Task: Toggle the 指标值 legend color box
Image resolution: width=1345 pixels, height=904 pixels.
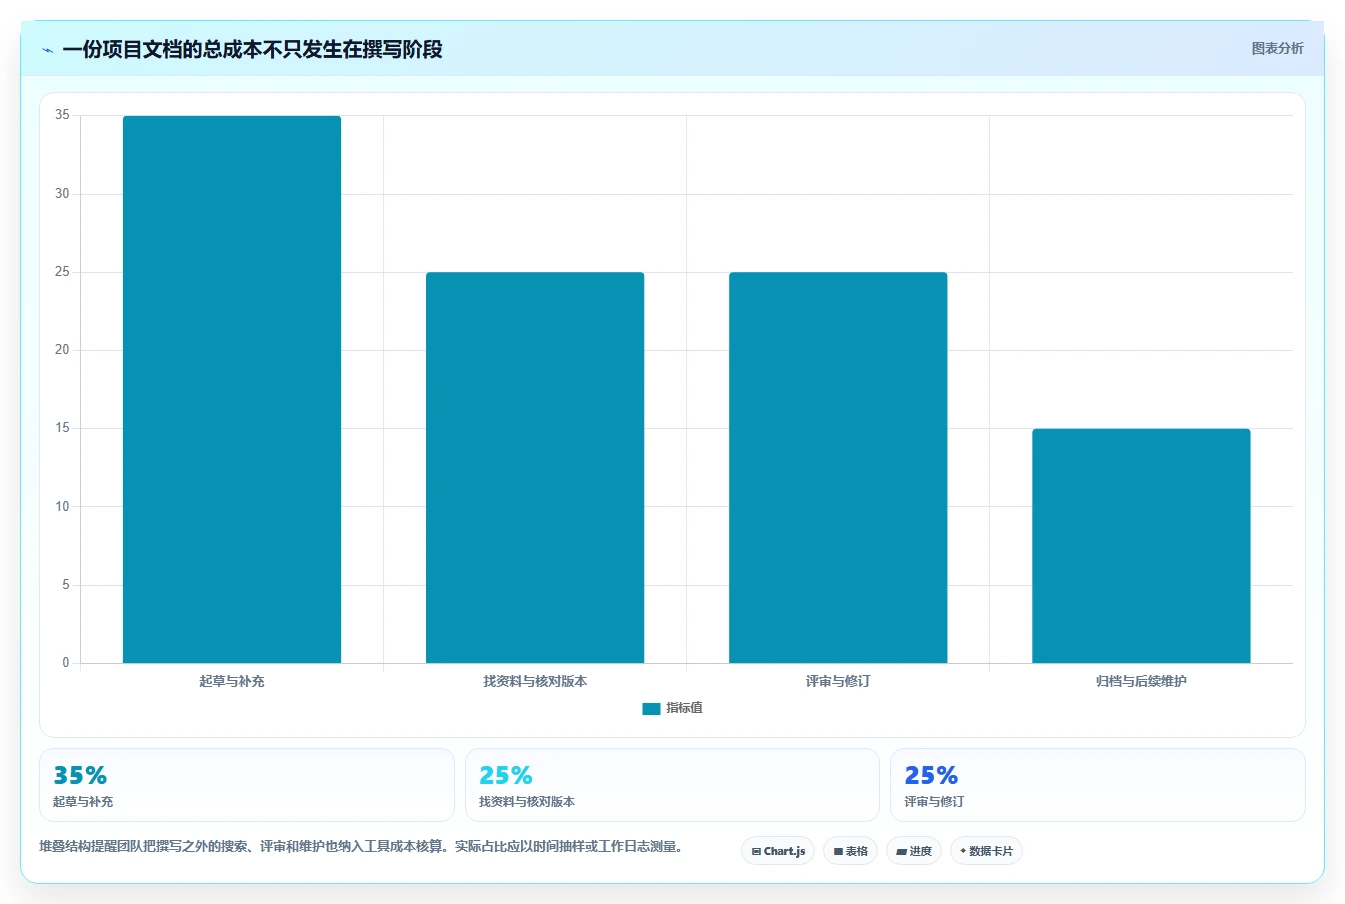Action: pyautogui.click(x=651, y=708)
